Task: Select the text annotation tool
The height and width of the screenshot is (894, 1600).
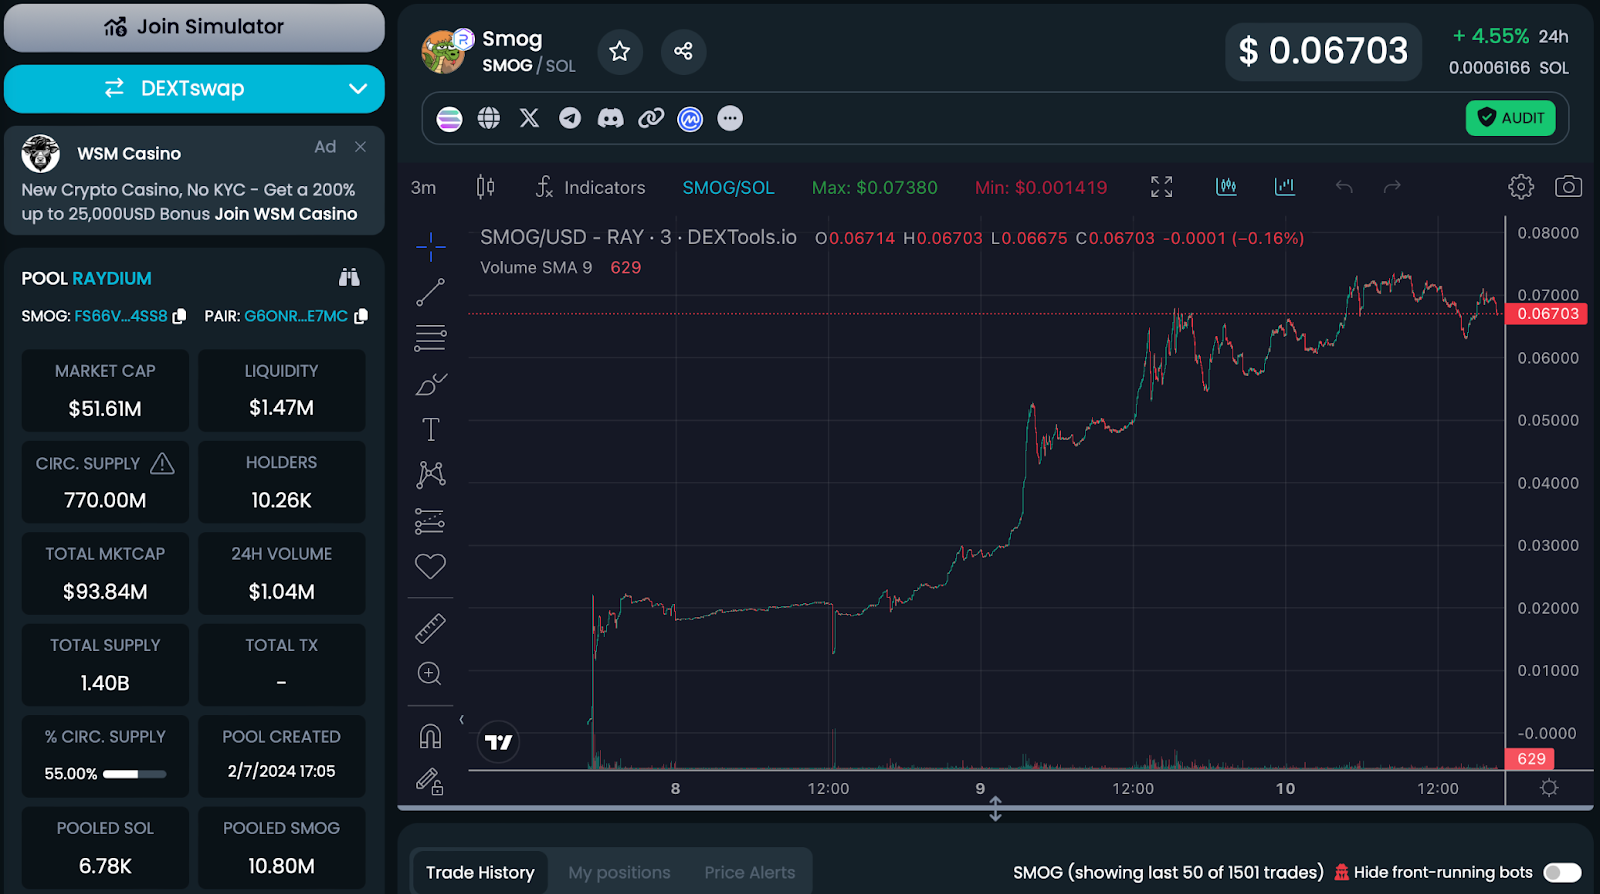Action: pos(431,429)
